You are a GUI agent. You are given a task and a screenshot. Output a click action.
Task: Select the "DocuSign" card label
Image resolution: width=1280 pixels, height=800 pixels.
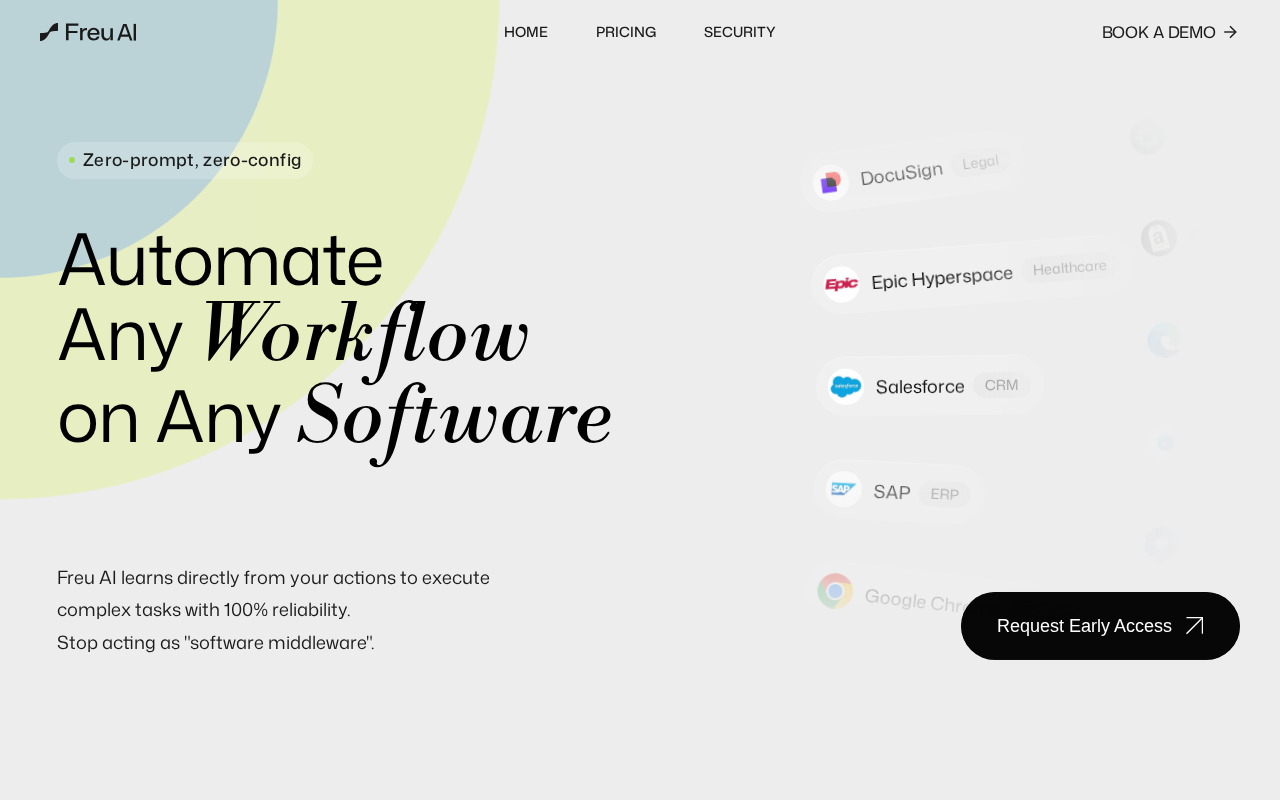coord(901,174)
